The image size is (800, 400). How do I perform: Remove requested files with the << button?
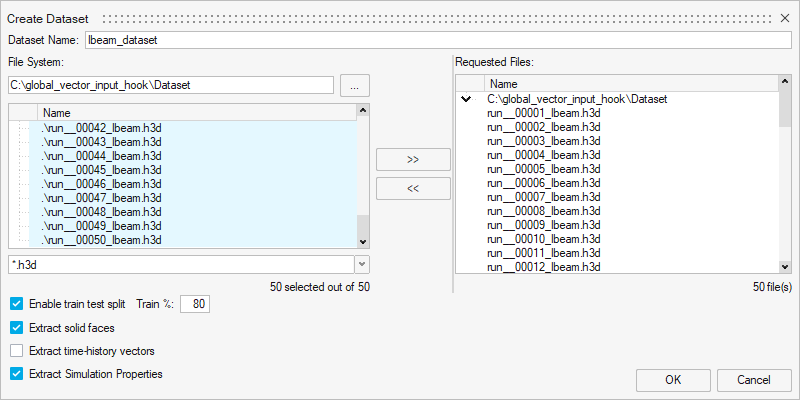coord(413,189)
